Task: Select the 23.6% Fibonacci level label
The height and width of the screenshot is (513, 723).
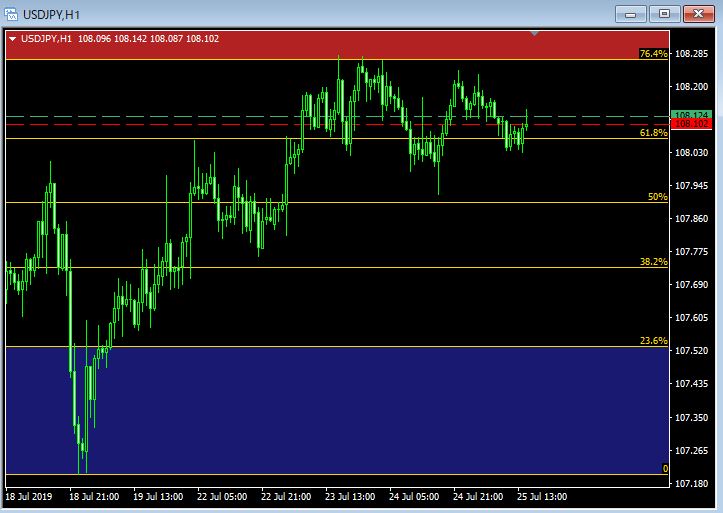Action: pyautogui.click(x=653, y=341)
